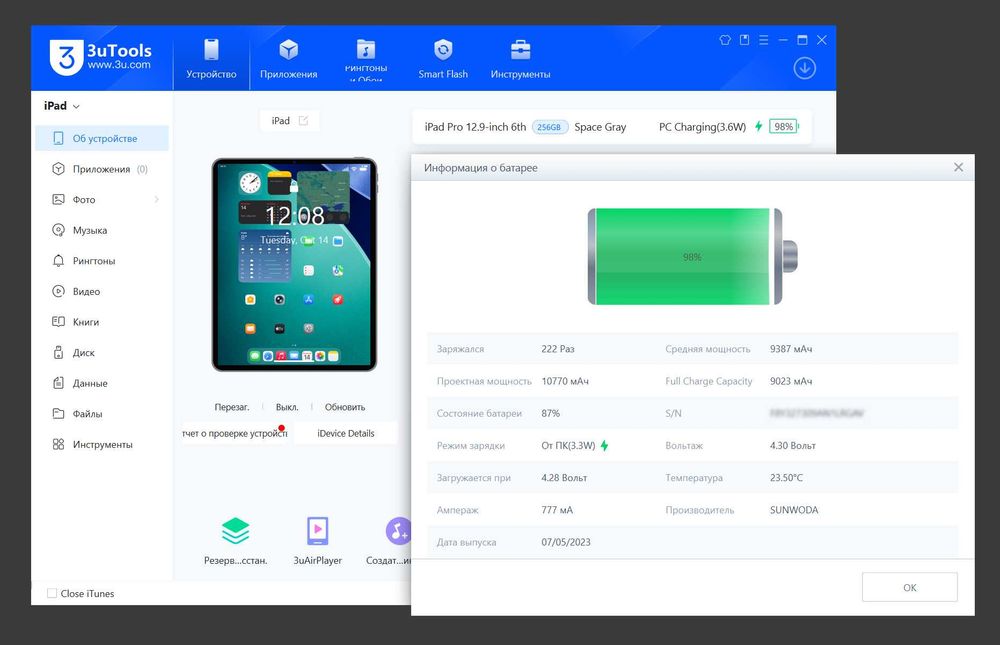
Task: Click the 4.28 Вольт value
Action: click(564, 478)
